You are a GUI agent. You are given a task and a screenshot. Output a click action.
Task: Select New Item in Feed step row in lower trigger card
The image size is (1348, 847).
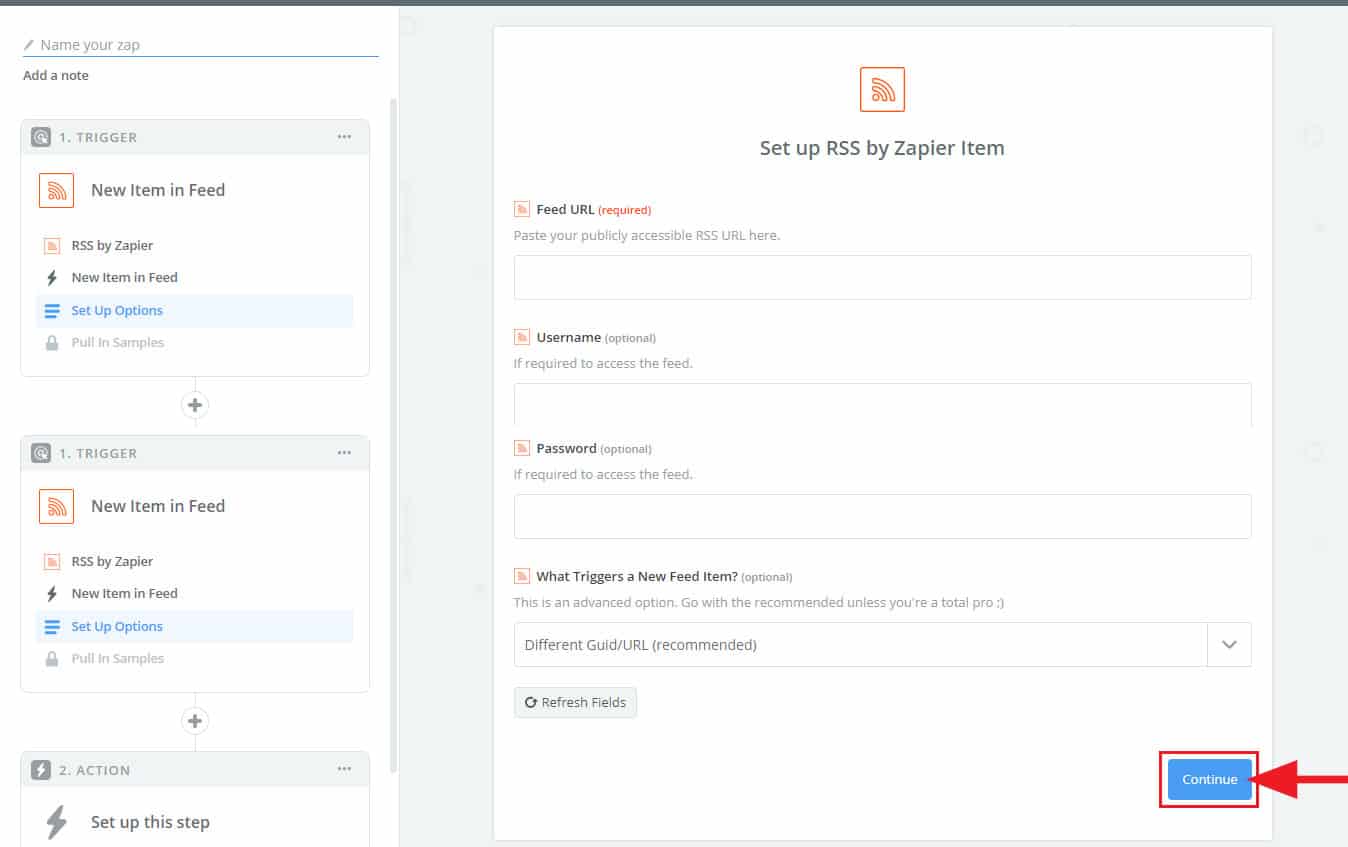195,593
